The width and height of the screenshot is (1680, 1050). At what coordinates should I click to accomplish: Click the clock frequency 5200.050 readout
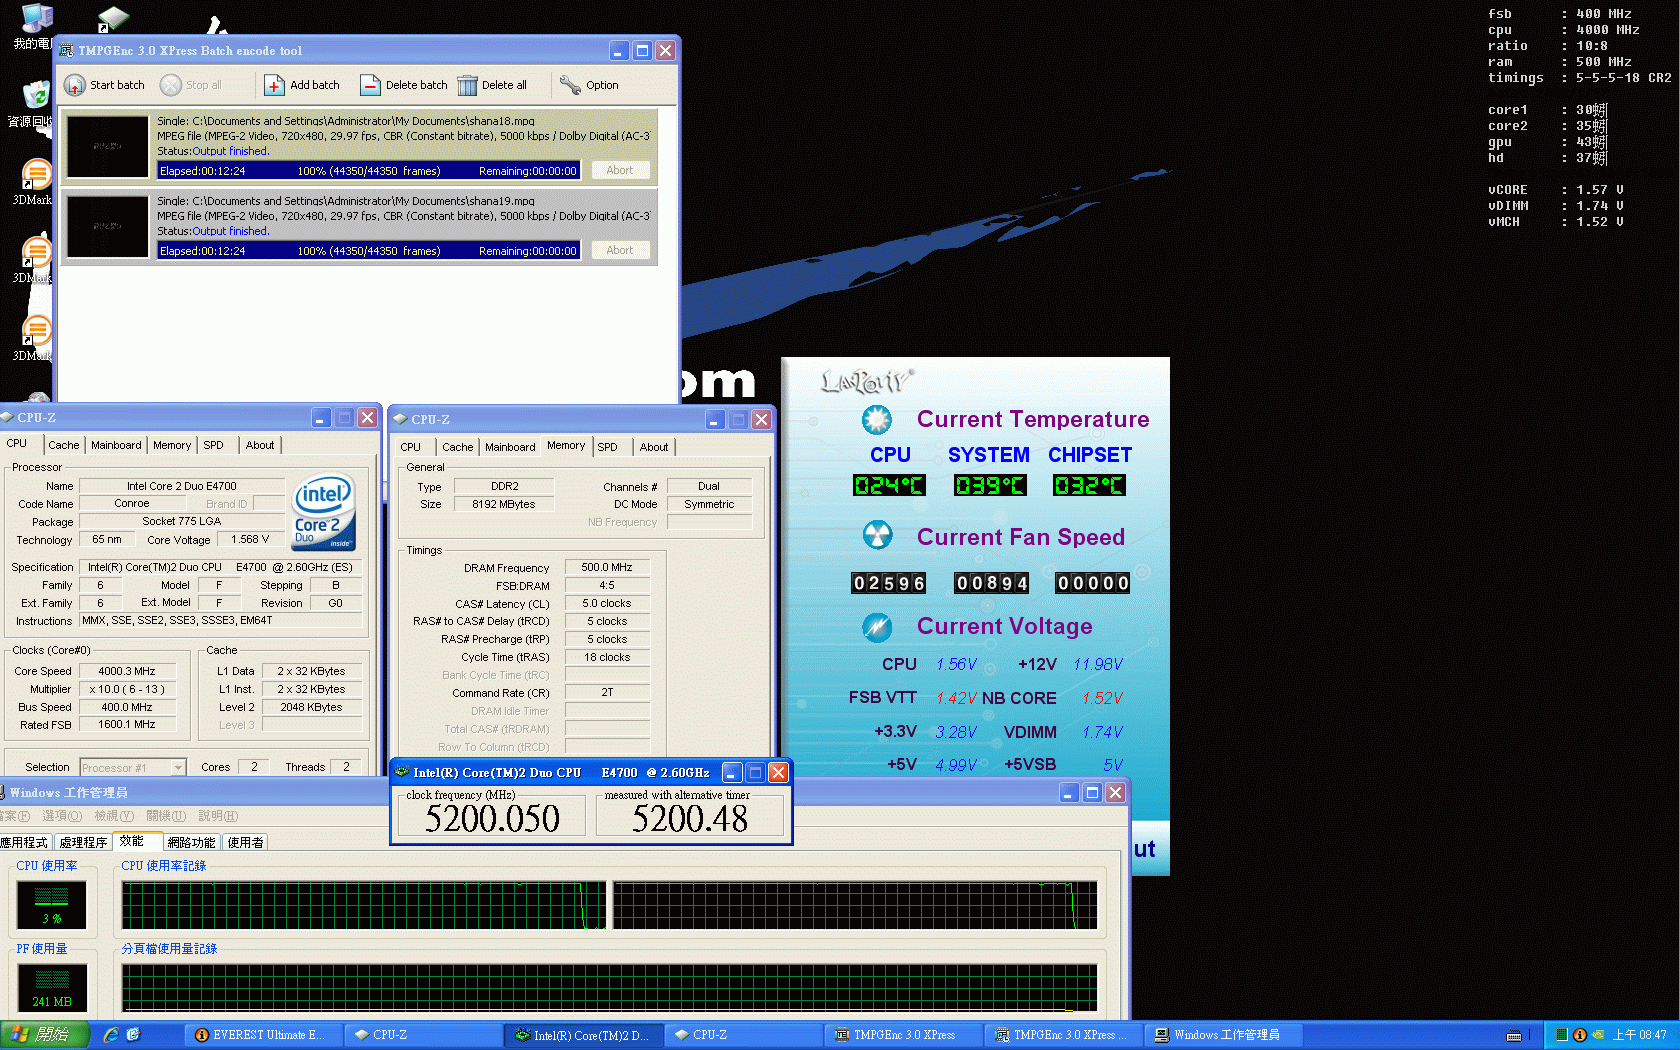[x=492, y=818]
